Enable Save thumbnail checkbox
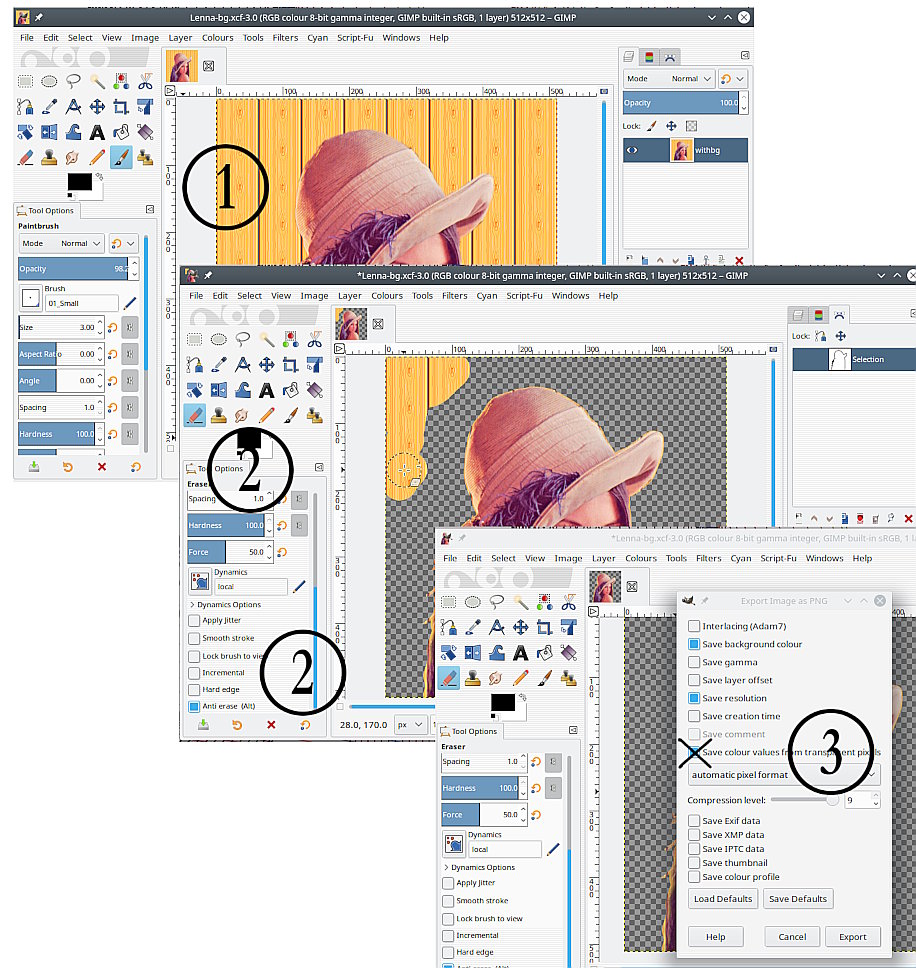The height and width of the screenshot is (968, 916). point(694,862)
